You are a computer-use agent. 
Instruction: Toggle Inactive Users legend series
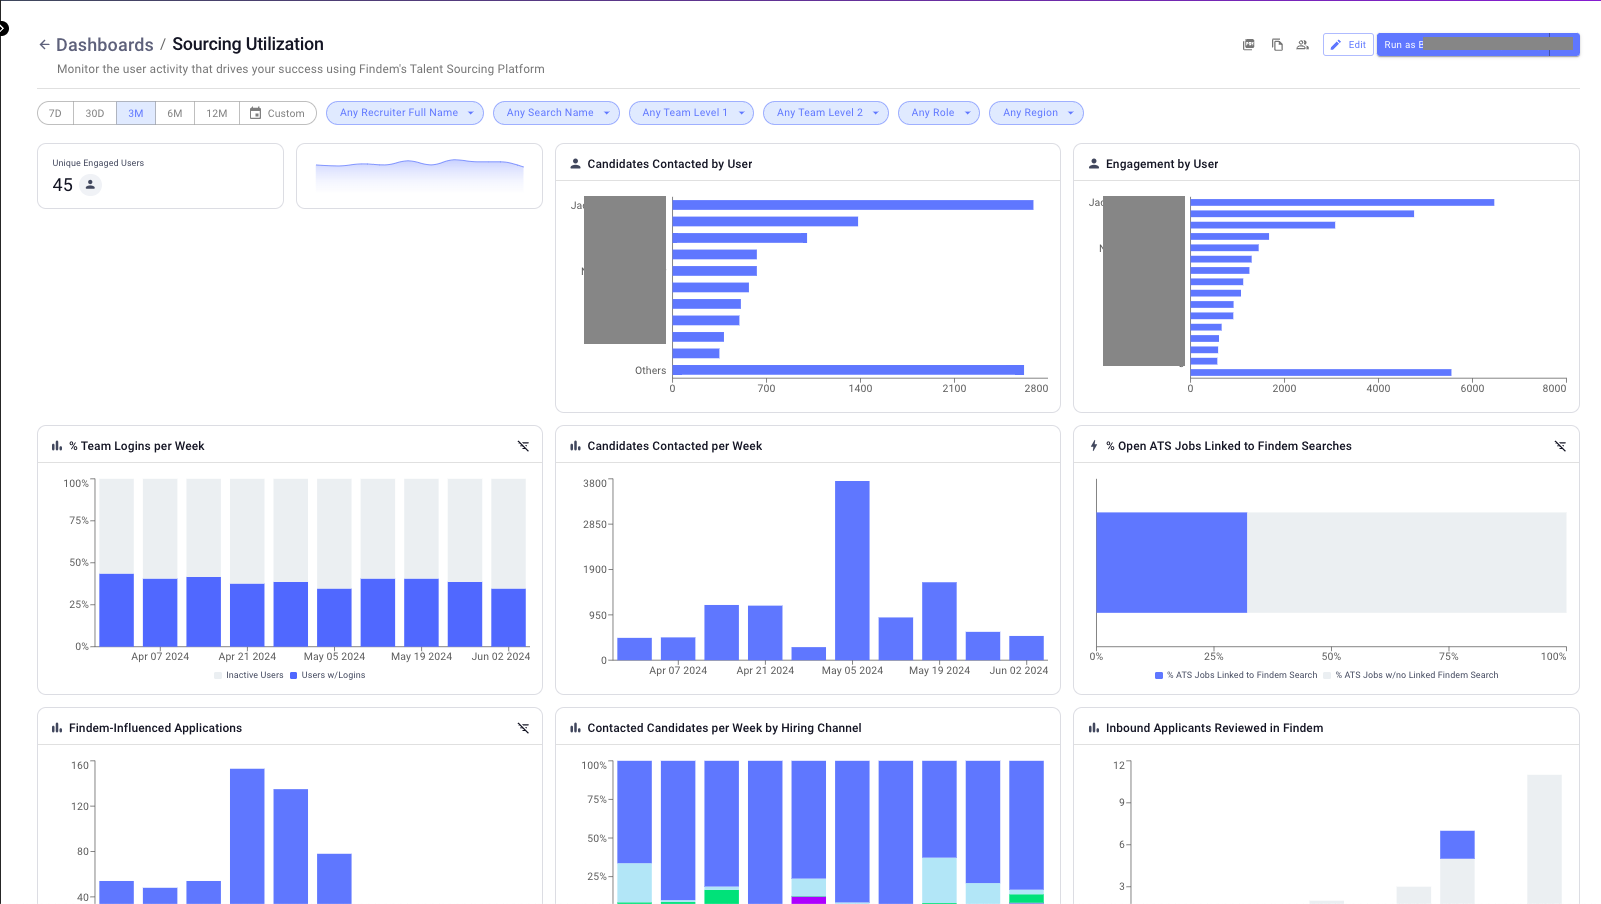pyautogui.click(x=249, y=675)
